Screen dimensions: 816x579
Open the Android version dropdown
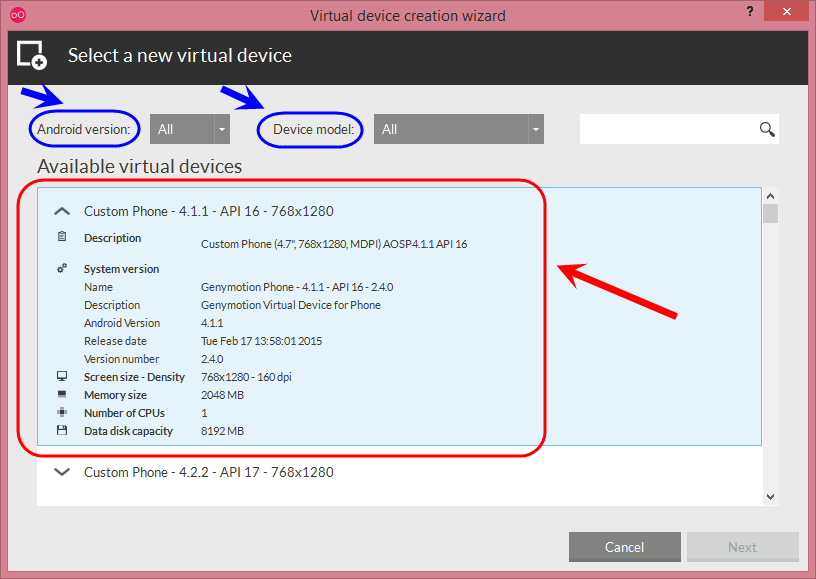[190, 129]
